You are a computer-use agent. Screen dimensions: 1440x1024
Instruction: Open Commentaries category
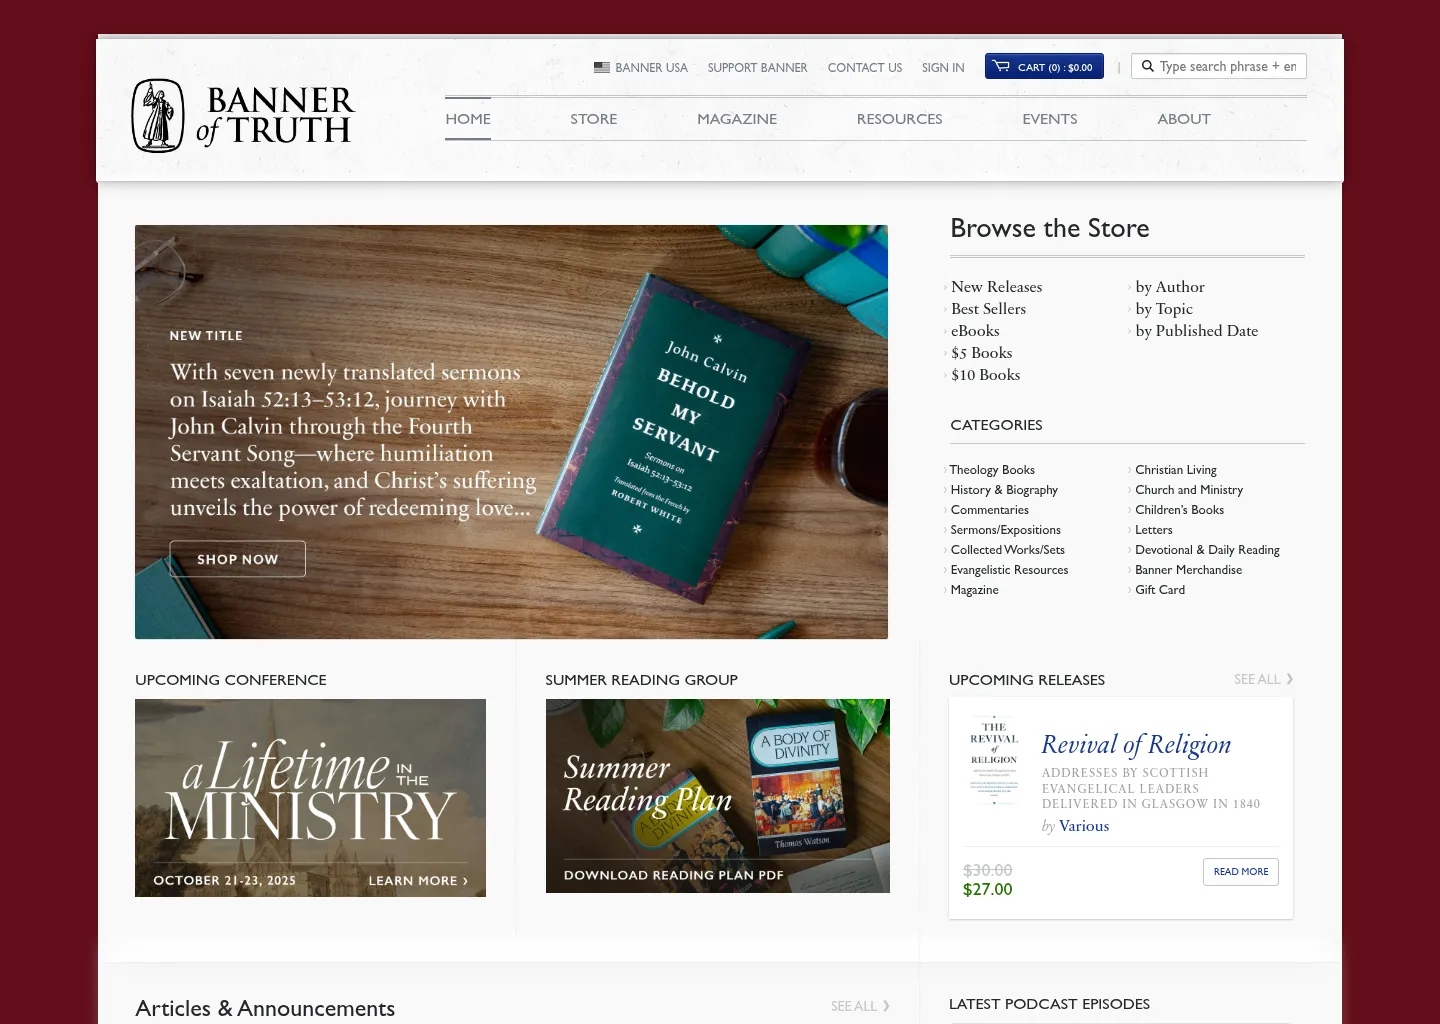pyautogui.click(x=989, y=510)
